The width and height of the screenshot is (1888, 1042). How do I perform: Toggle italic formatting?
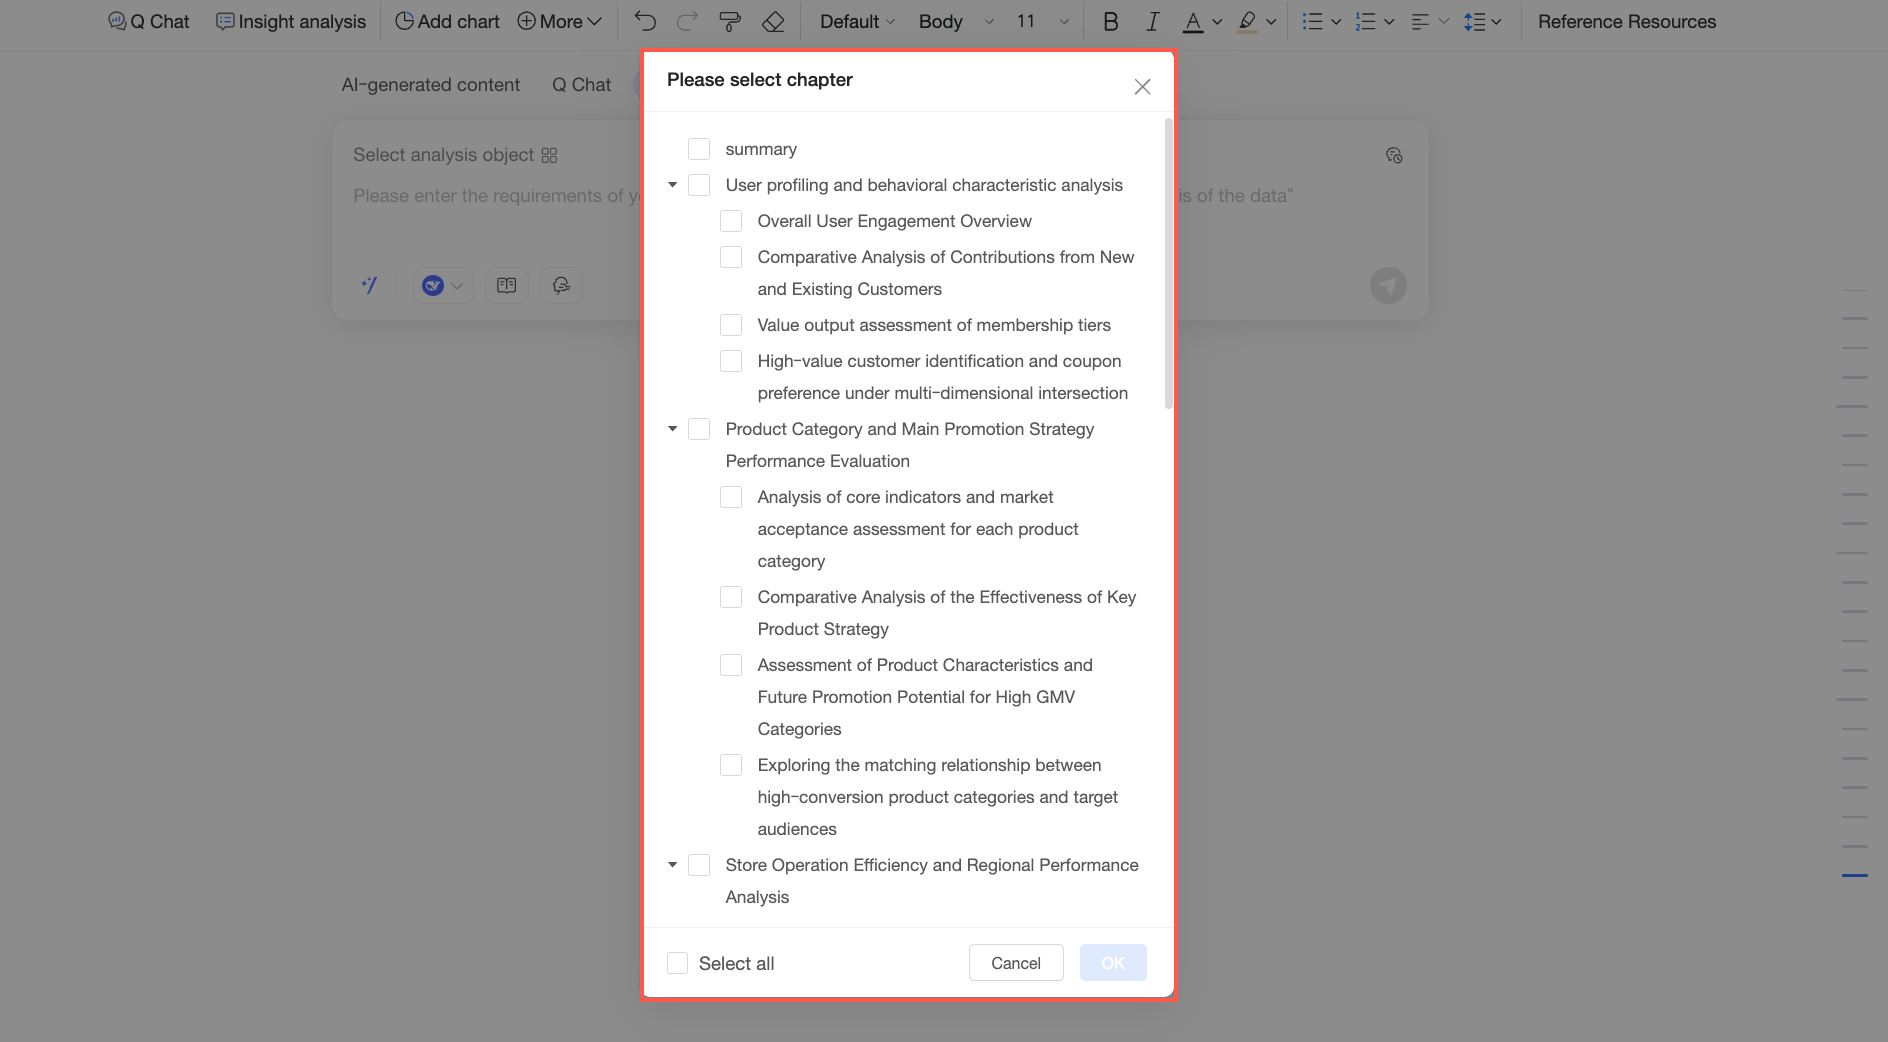[1152, 22]
